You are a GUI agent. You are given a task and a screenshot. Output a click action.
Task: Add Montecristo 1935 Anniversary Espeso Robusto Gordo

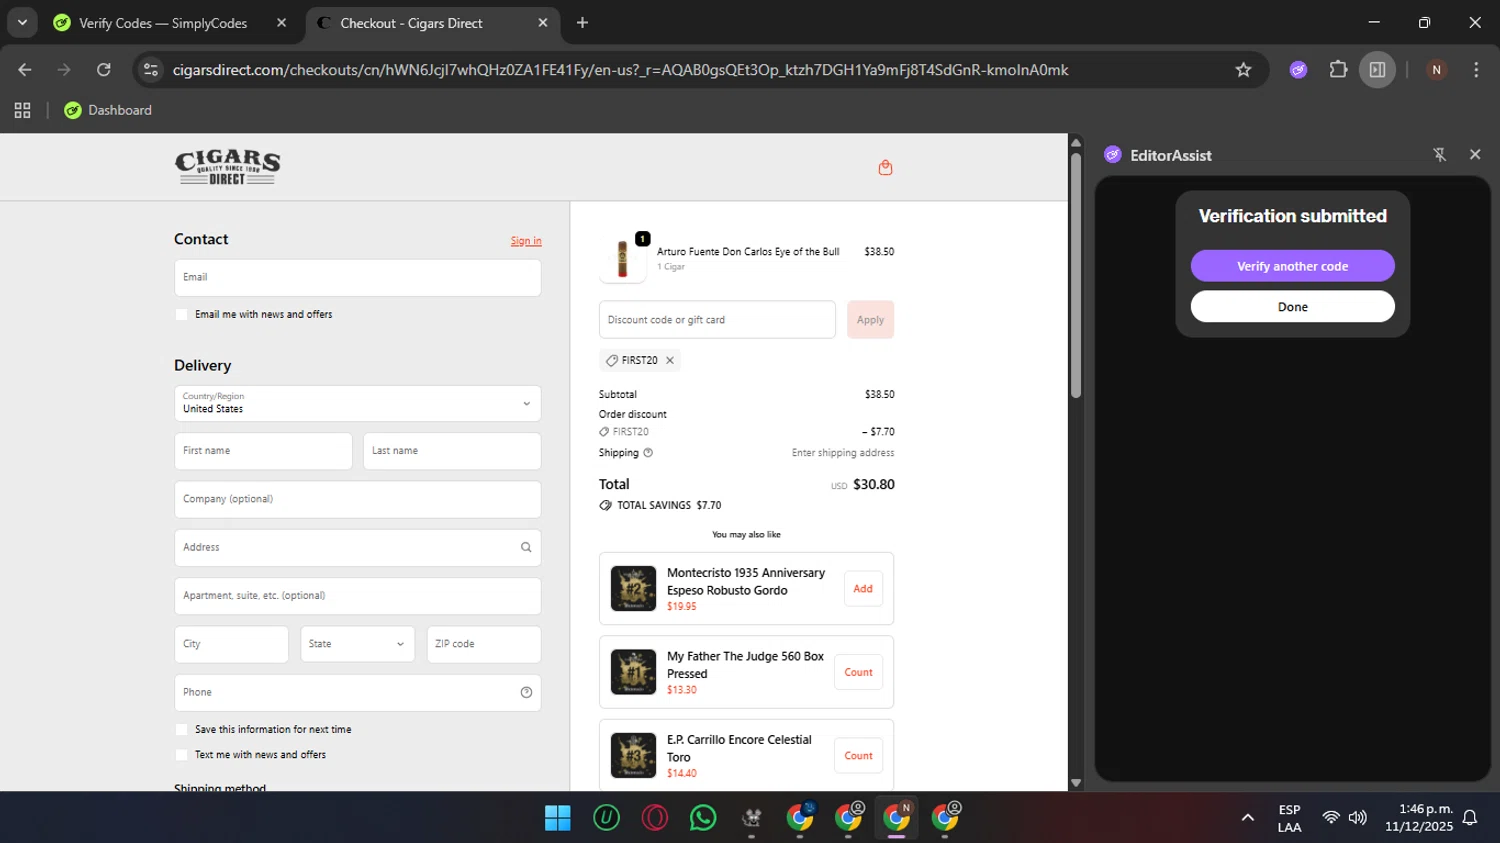pos(863,589)
